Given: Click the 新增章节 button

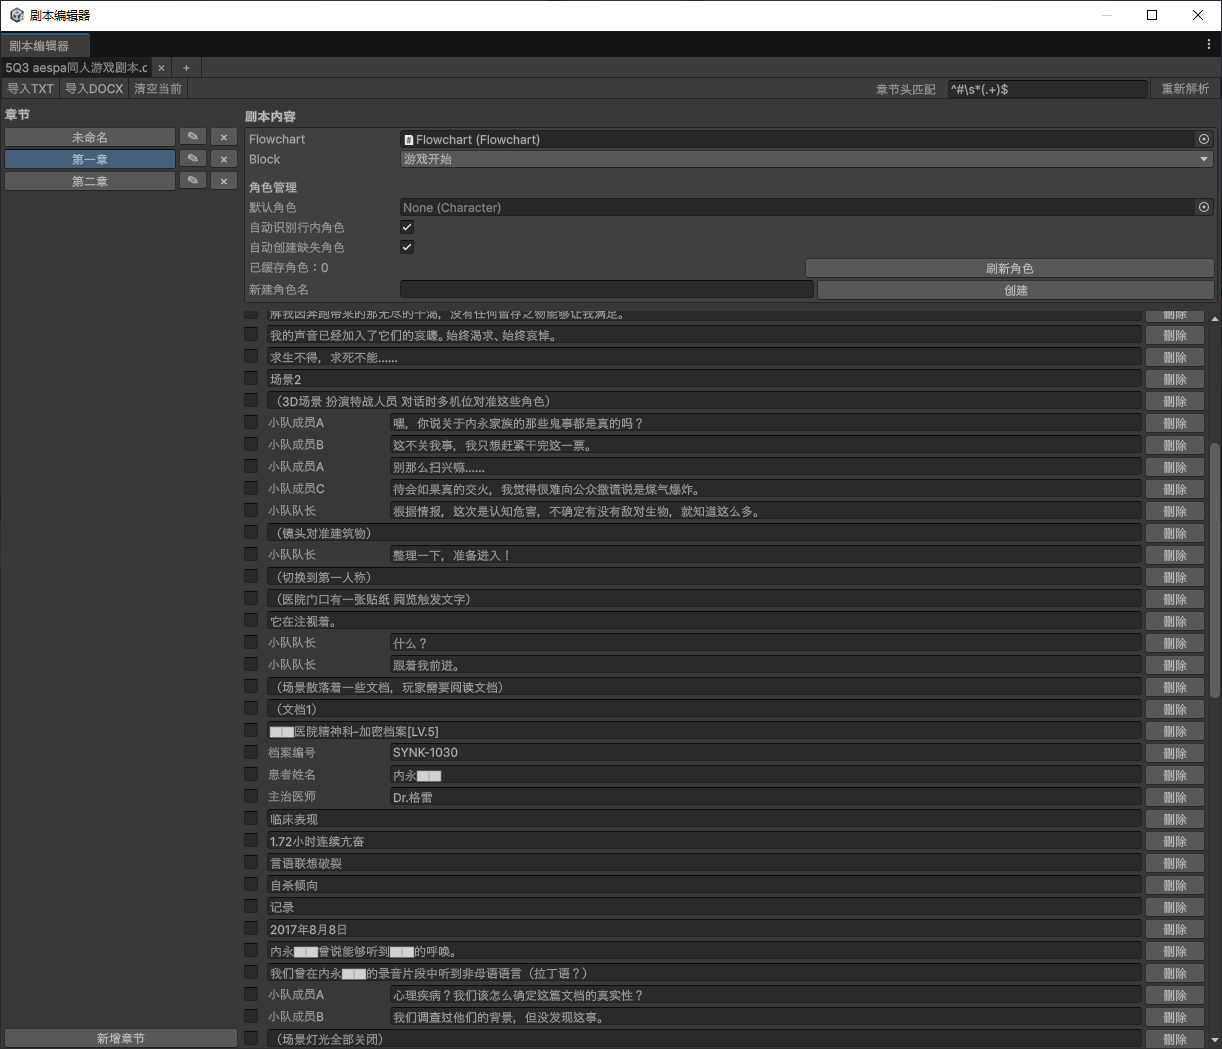Looking at the screenshot, I should point(120,1038).
